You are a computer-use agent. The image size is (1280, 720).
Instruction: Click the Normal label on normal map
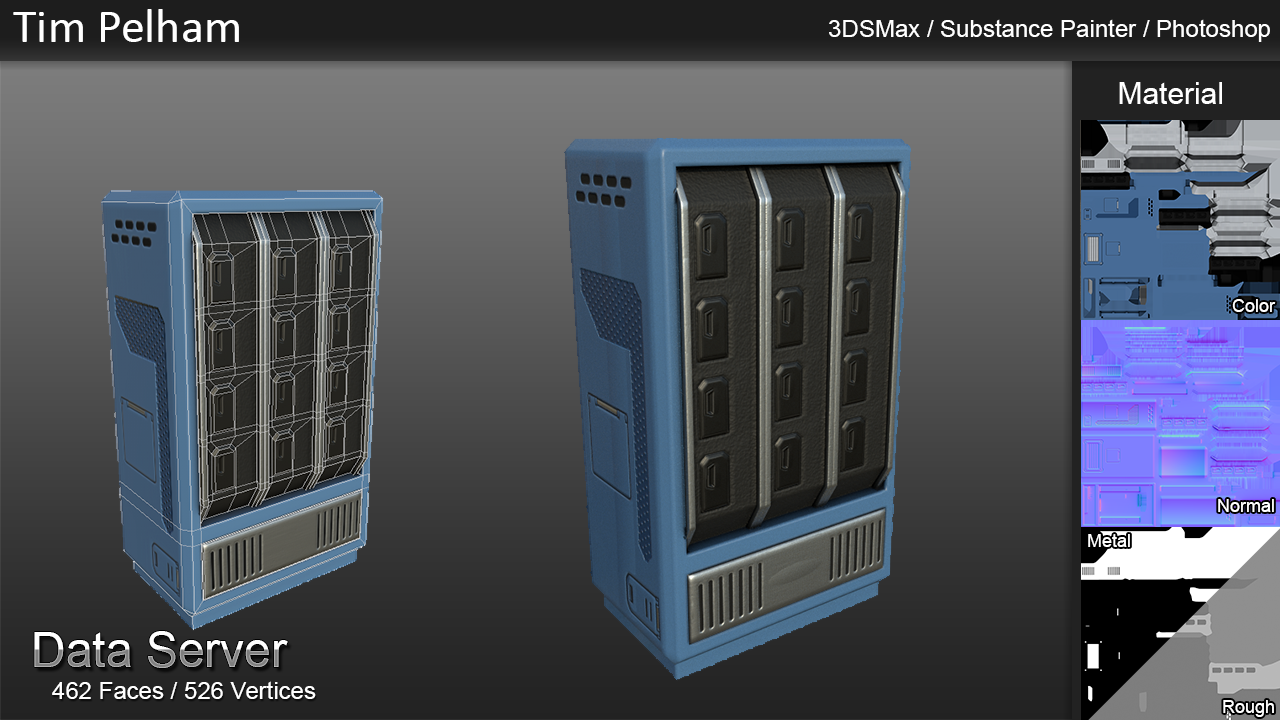1245,506
